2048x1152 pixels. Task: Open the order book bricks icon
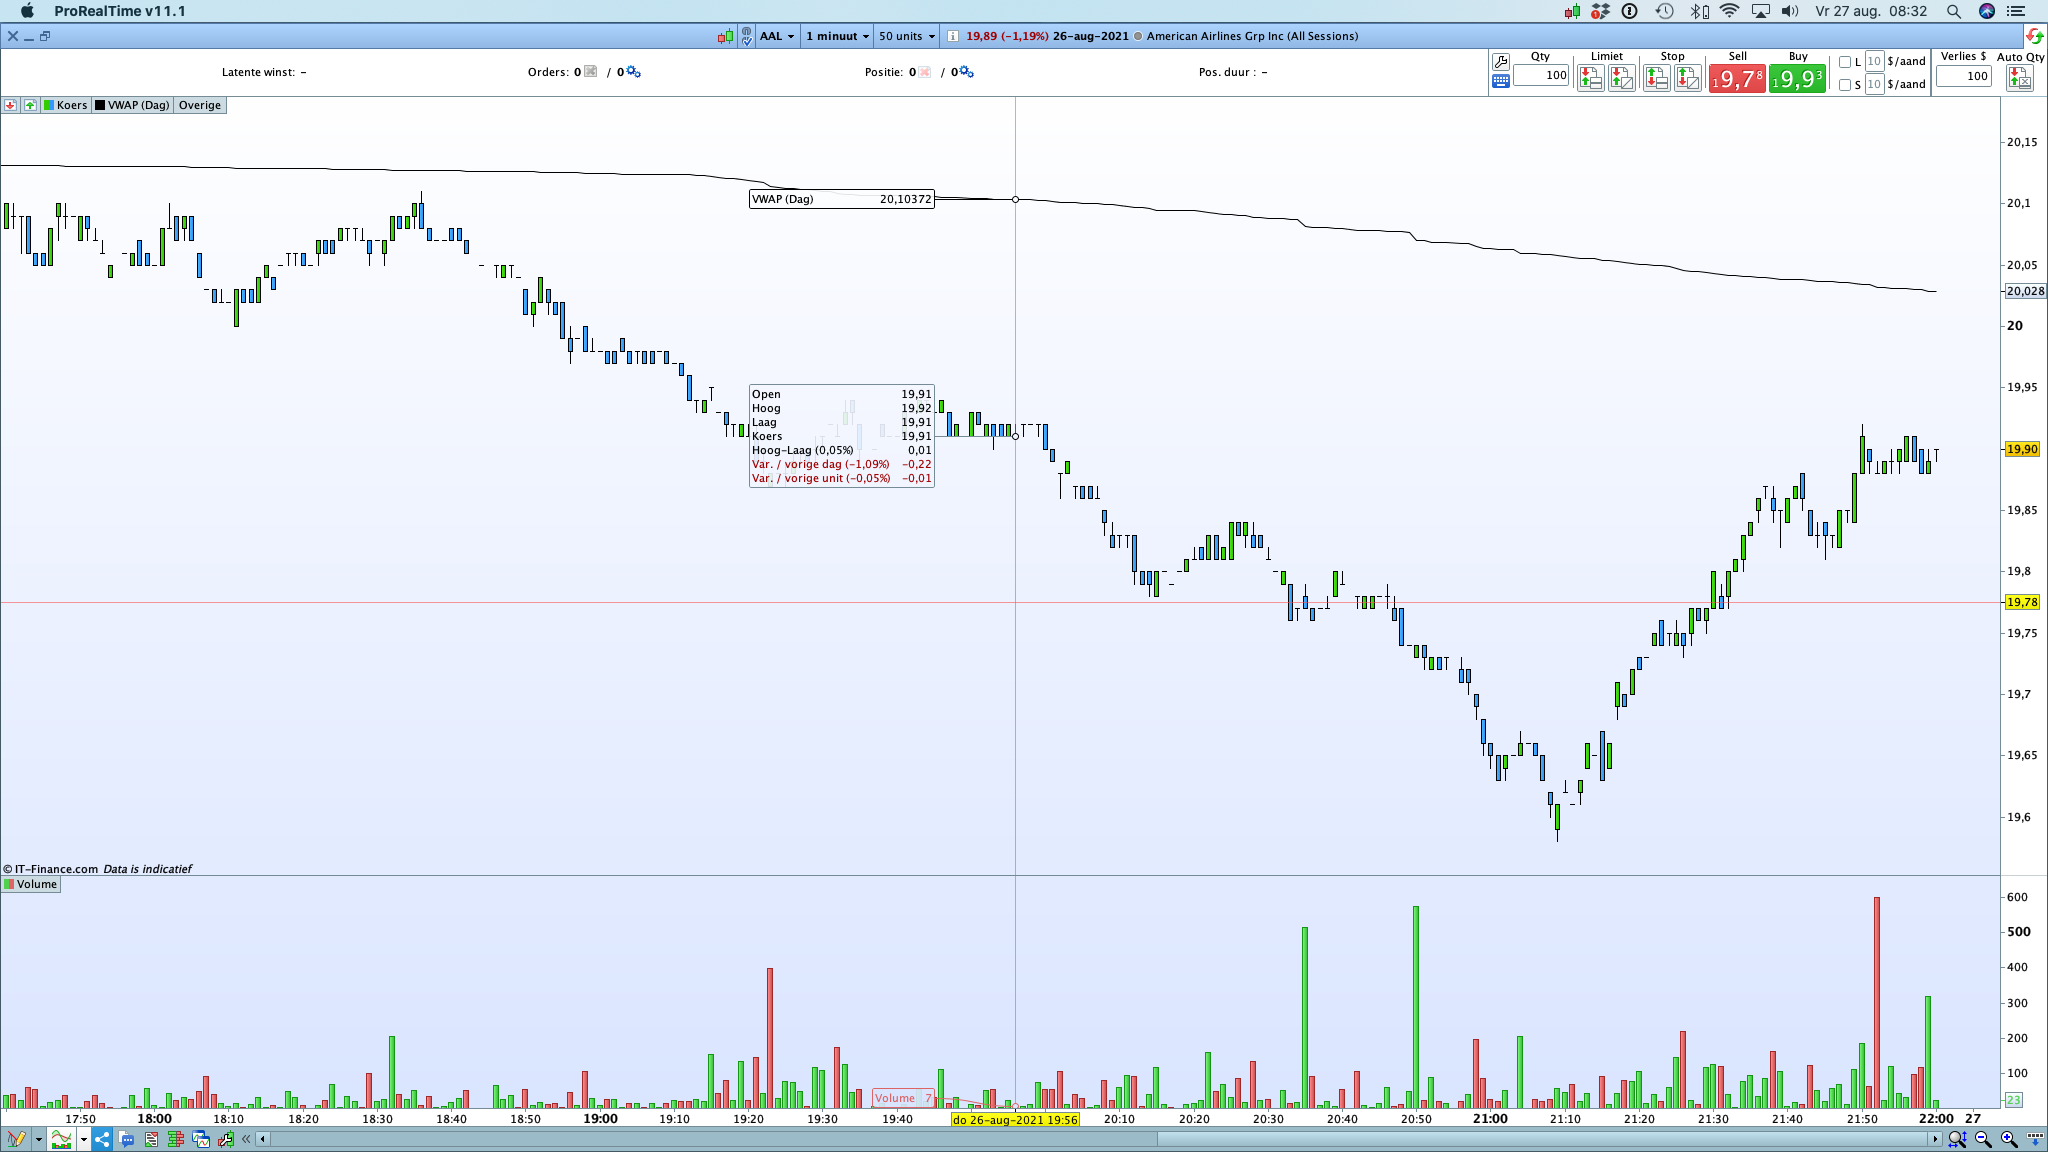coord(176,1139)
